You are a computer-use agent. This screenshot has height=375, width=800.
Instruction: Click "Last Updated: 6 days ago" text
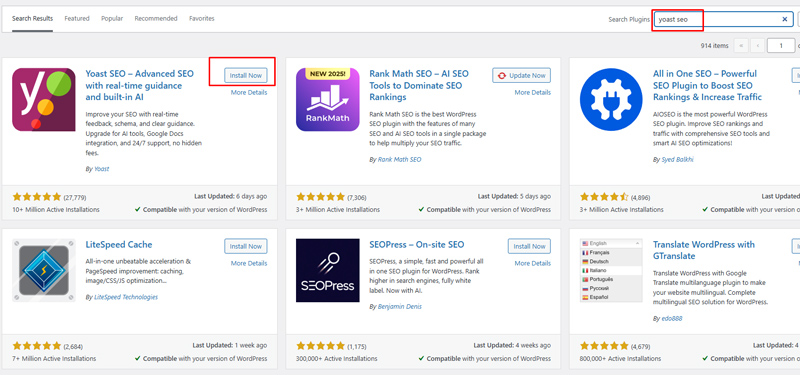coord(231,196)
